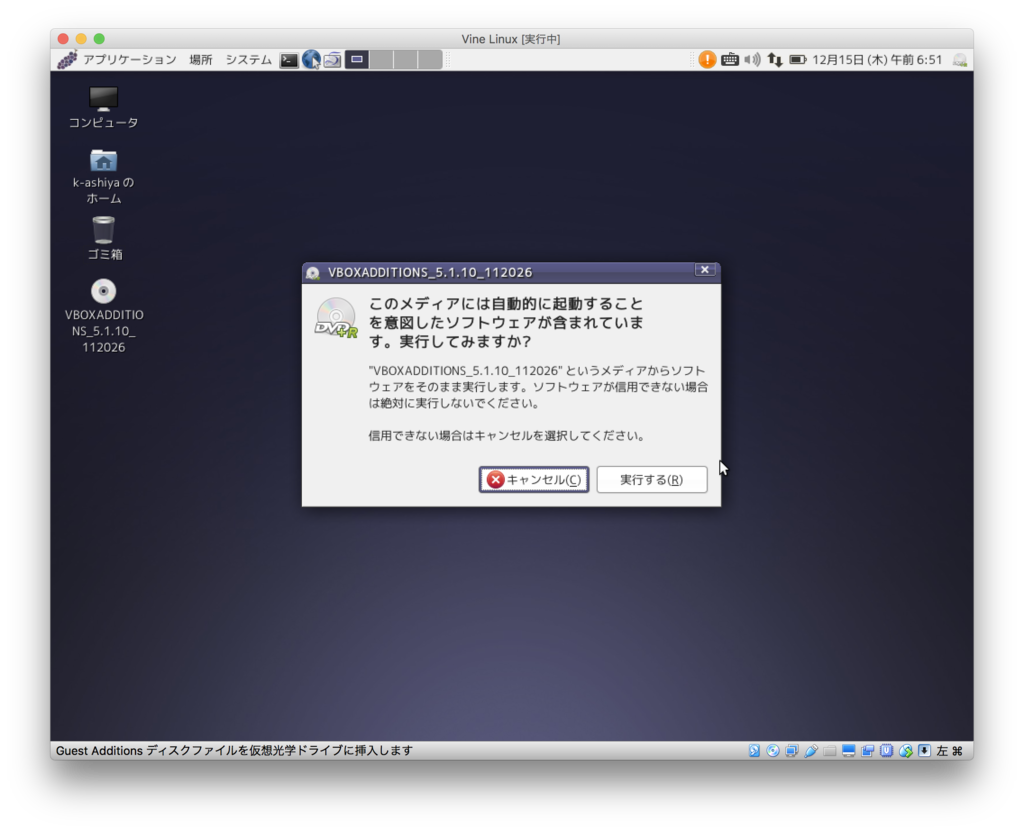Click the orange update alert icon

(707, 59)
